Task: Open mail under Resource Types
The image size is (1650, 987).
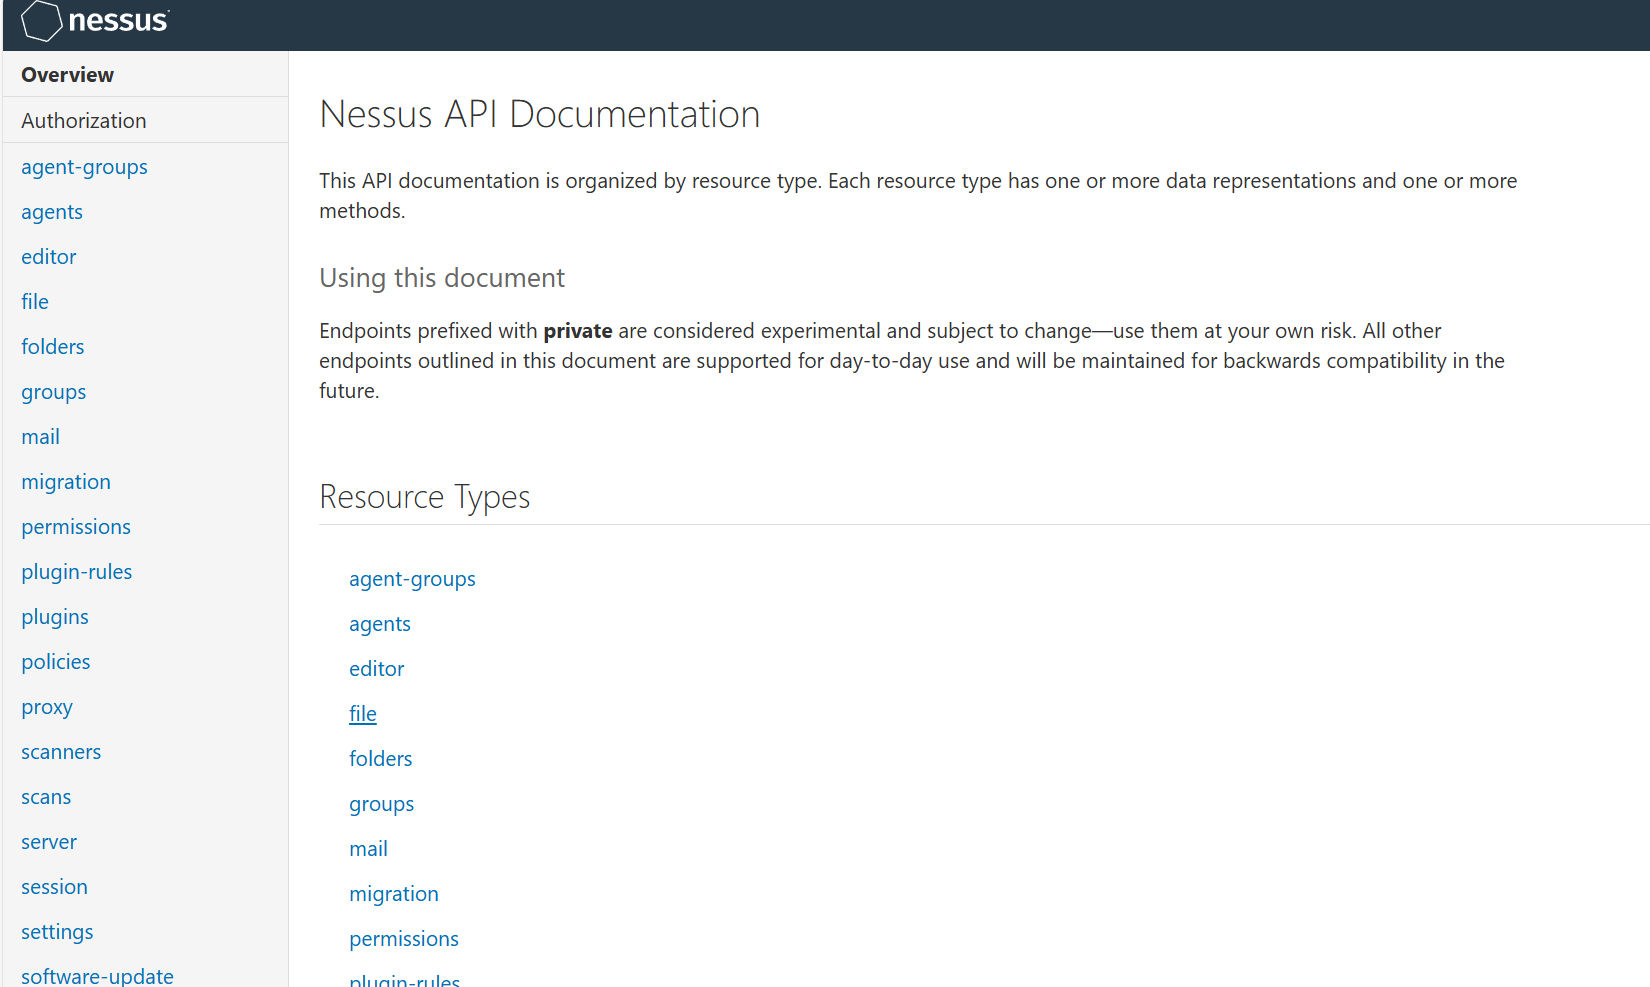Action: (x=369, y=849)
